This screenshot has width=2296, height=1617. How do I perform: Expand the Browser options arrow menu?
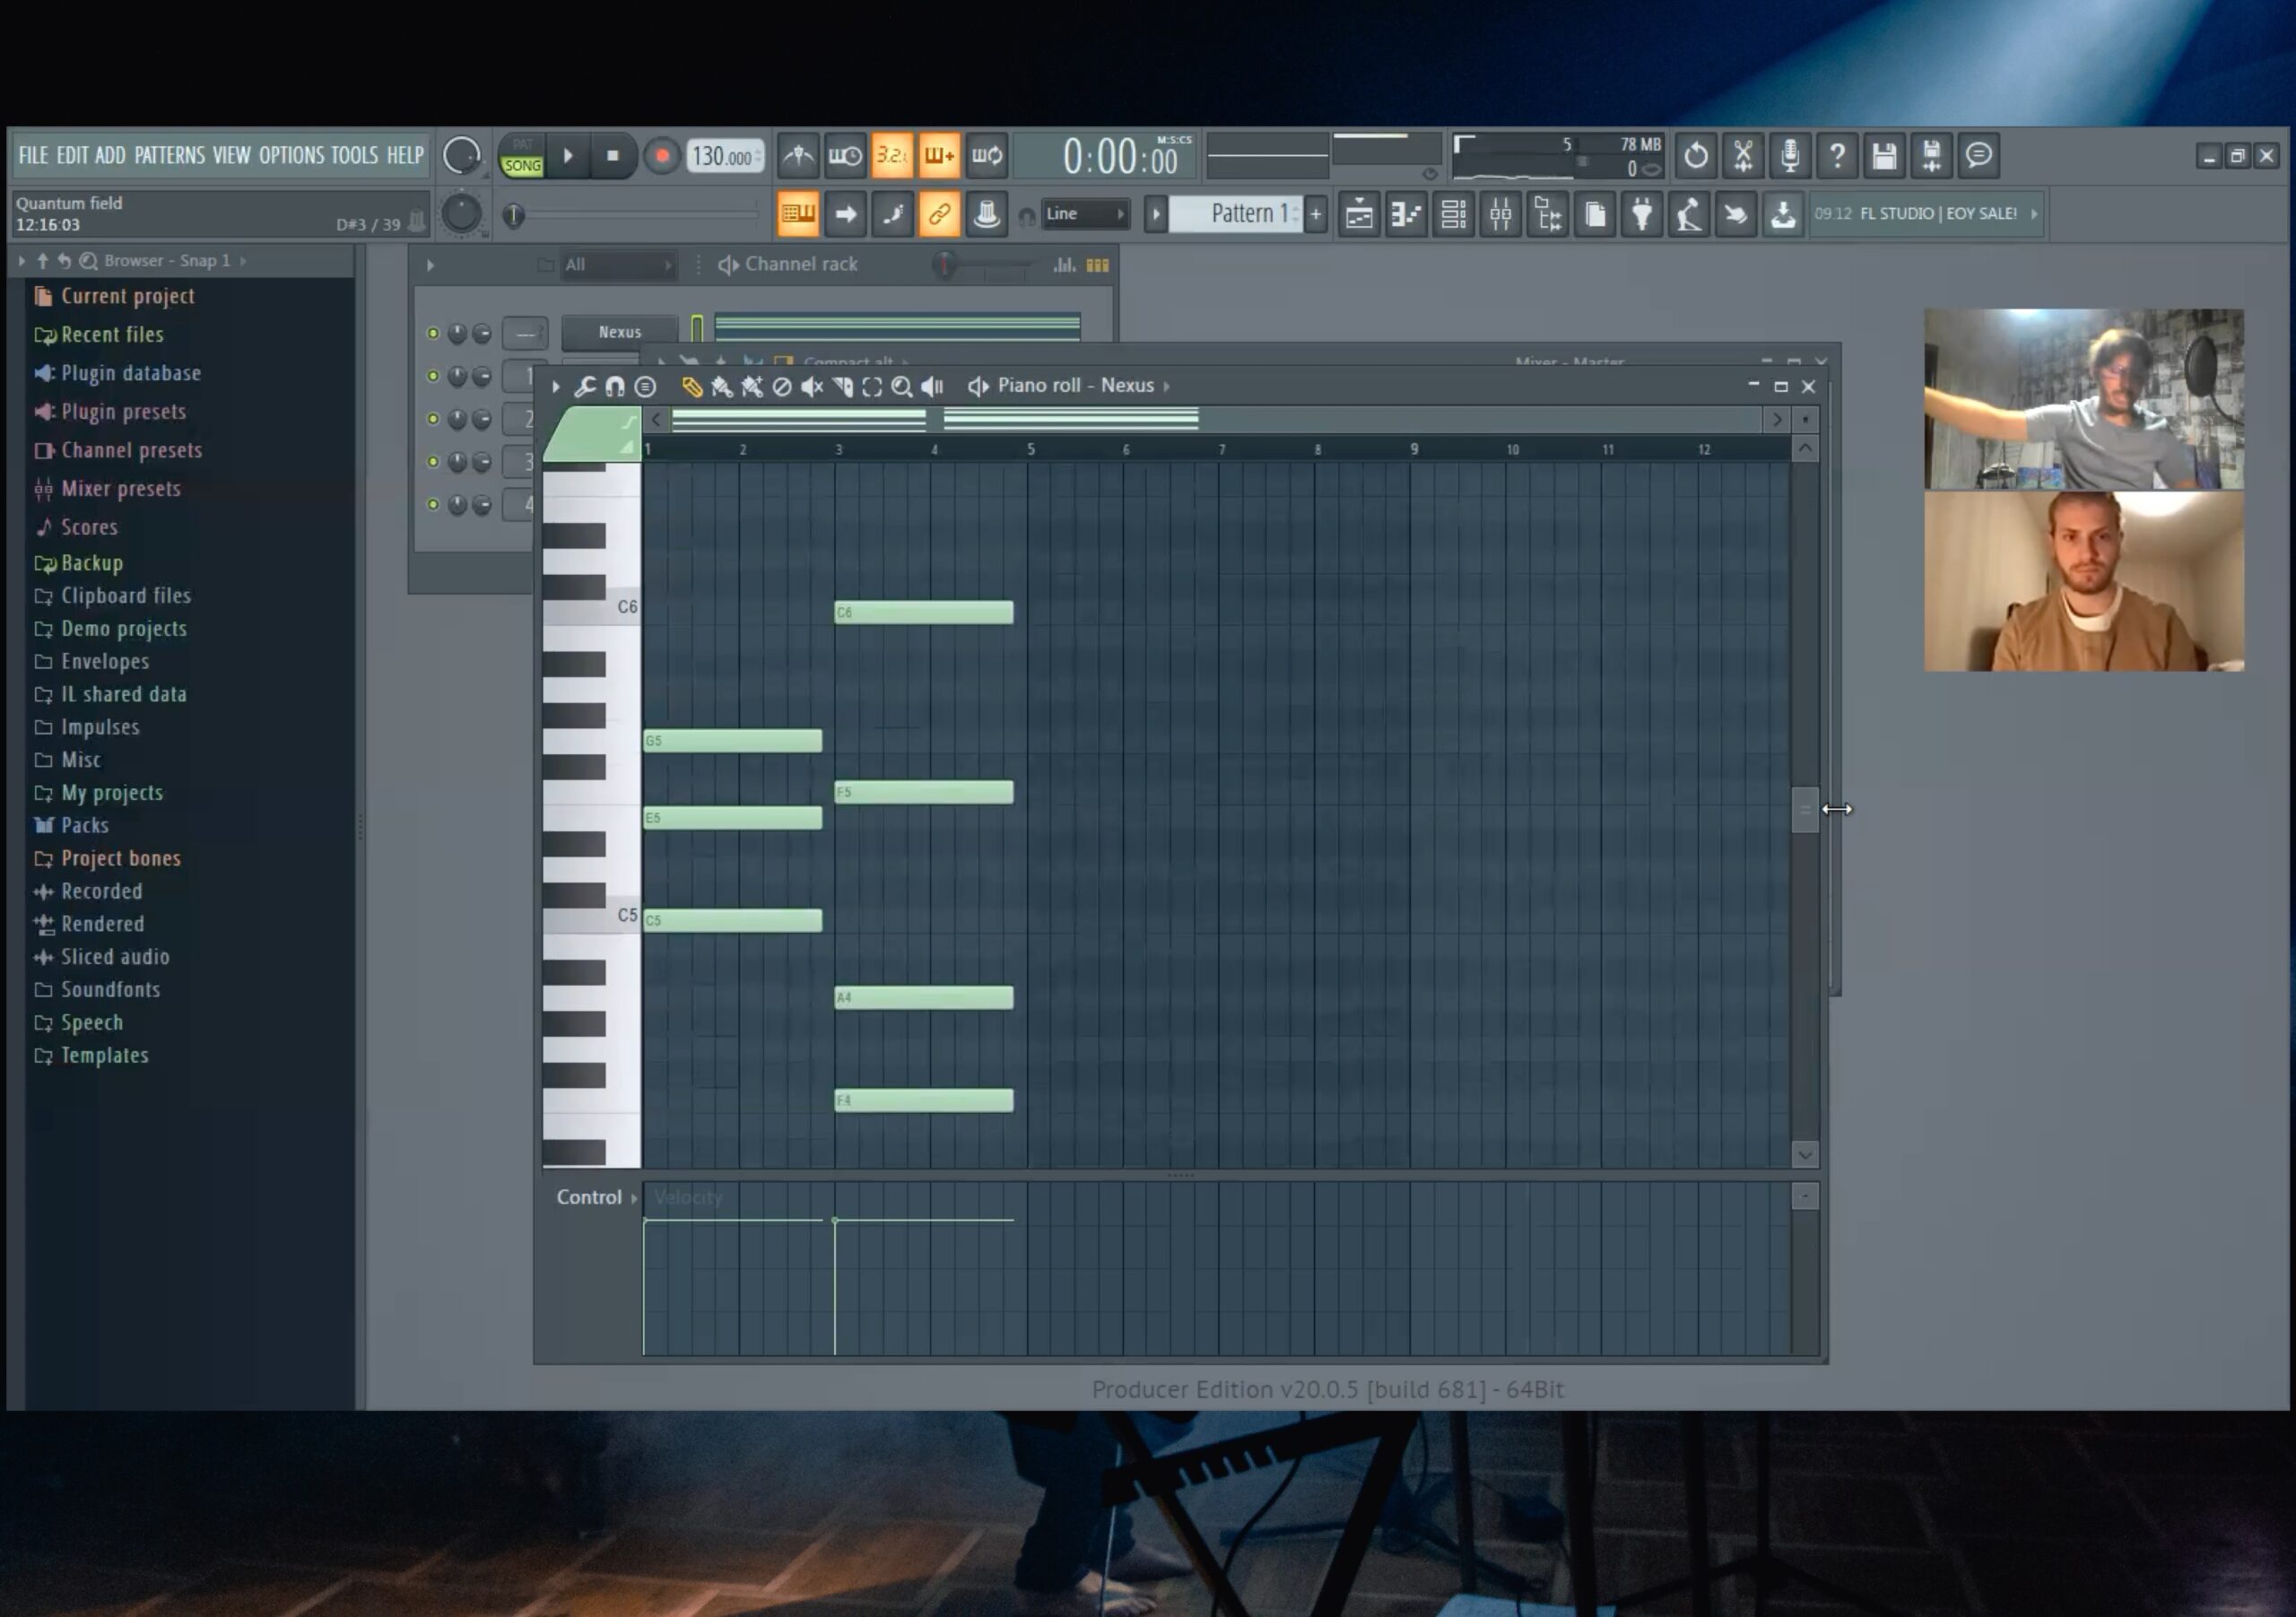pos(22,261)
